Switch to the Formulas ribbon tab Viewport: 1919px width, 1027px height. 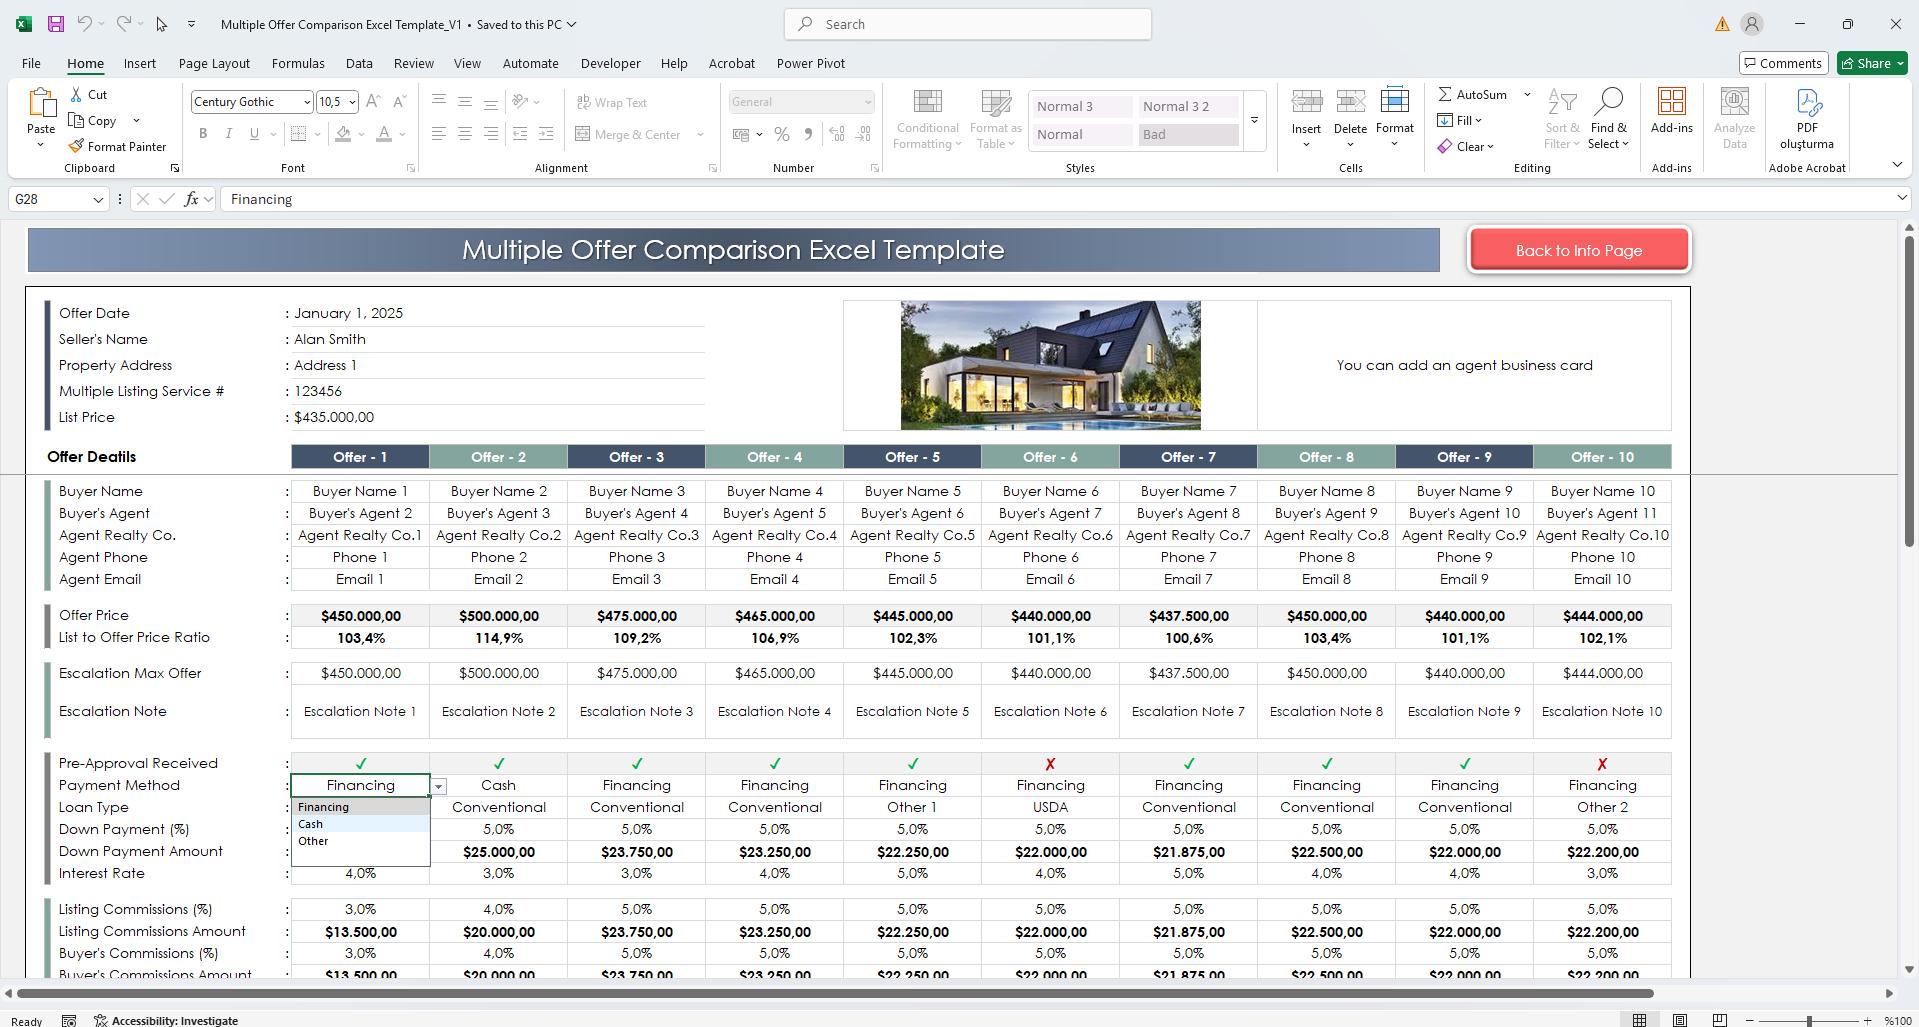(x=298, y=63)
